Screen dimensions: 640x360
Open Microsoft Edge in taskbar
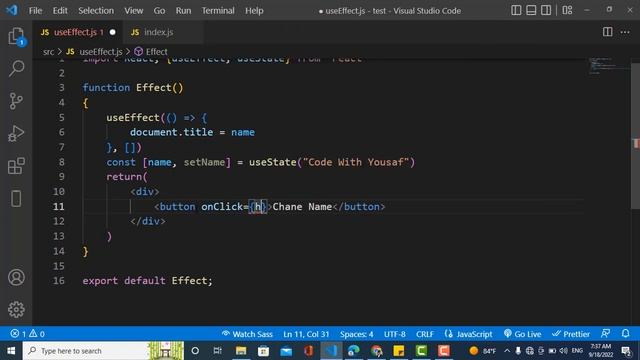pyautogui.click(x=353, y=351)
